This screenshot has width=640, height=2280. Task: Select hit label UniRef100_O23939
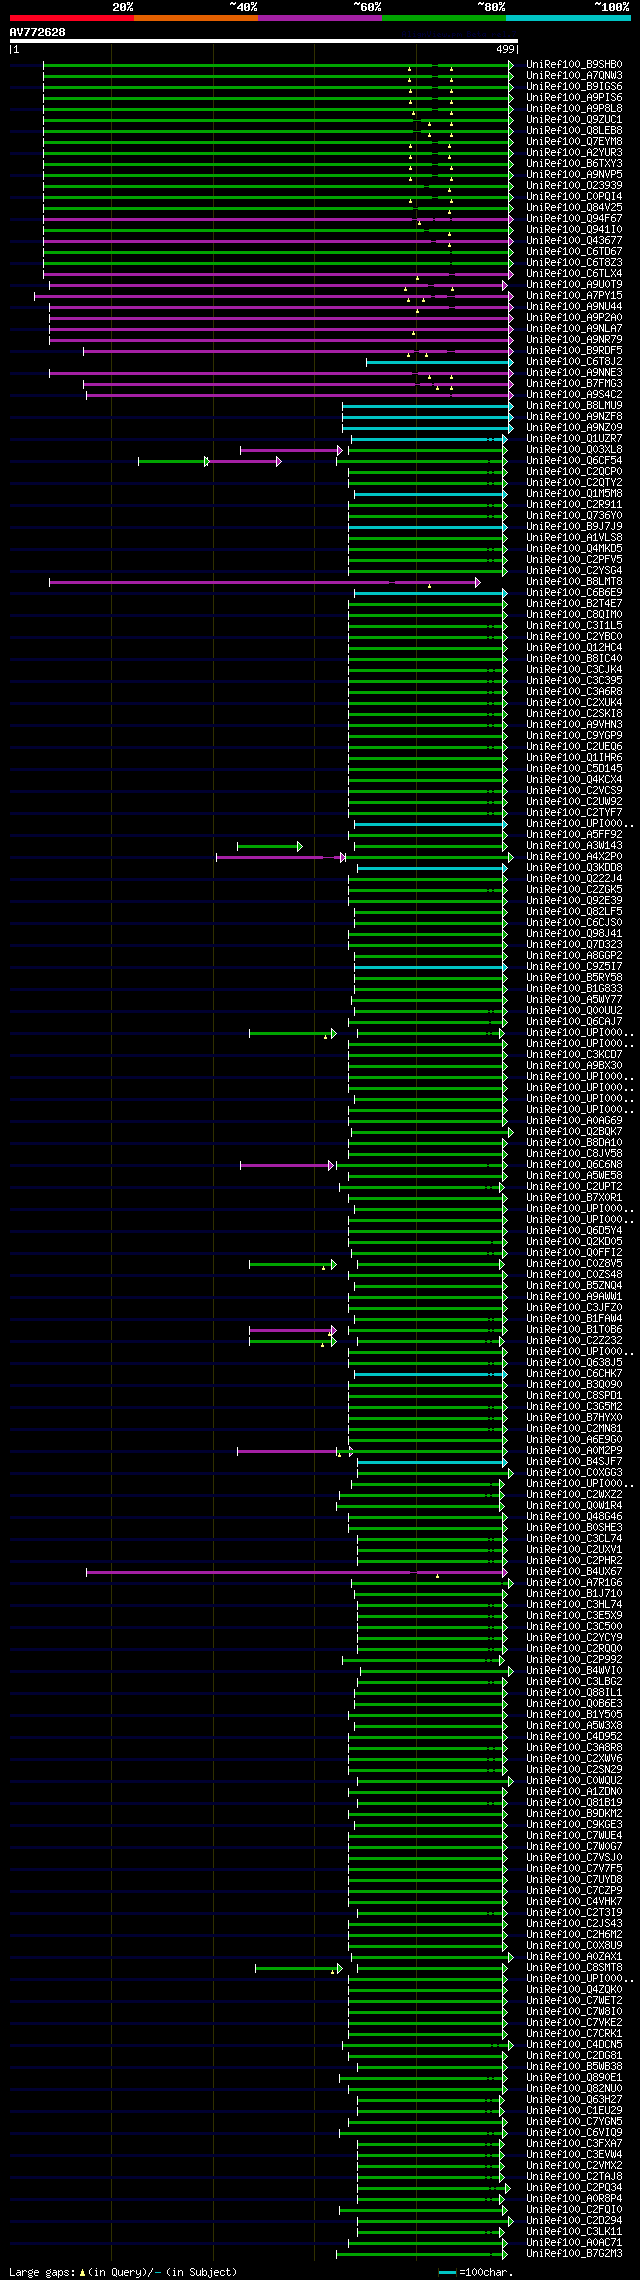574,186
